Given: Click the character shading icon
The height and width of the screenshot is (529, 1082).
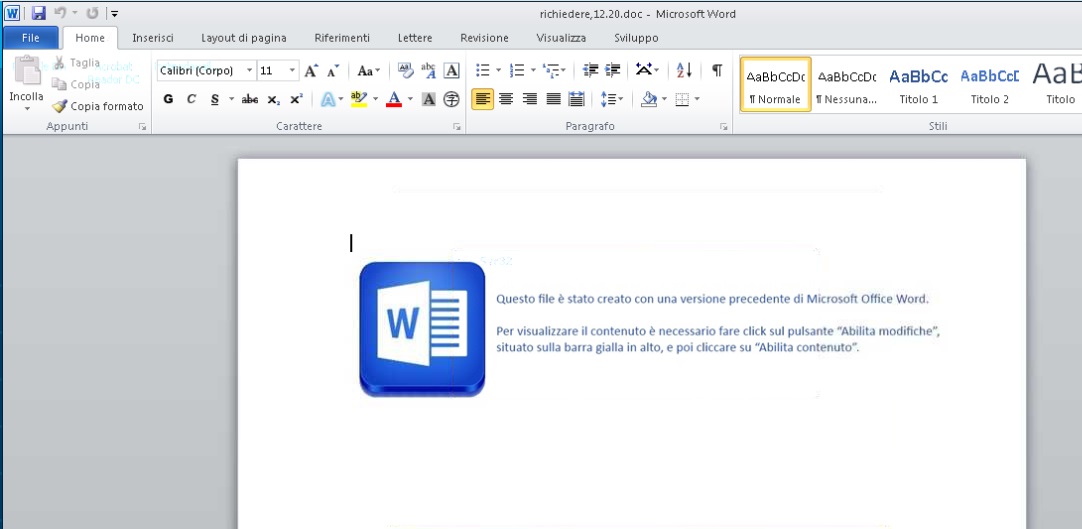Looking at the screenshot, I should click(x=429, y=99).
